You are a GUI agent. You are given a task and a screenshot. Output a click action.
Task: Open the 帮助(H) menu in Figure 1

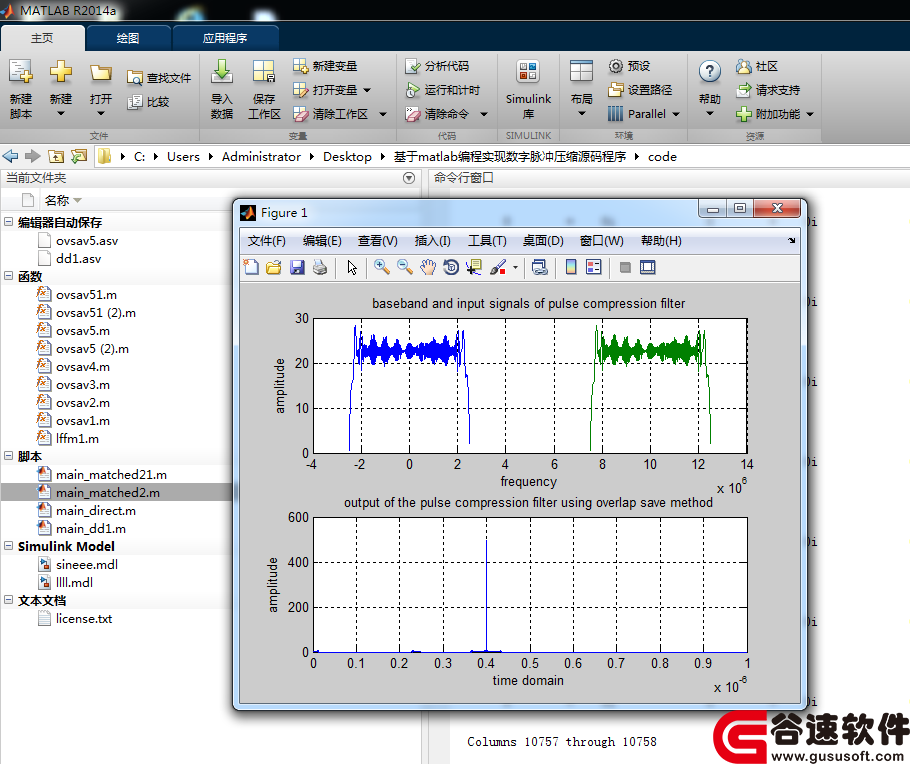(x=661, y=241)
